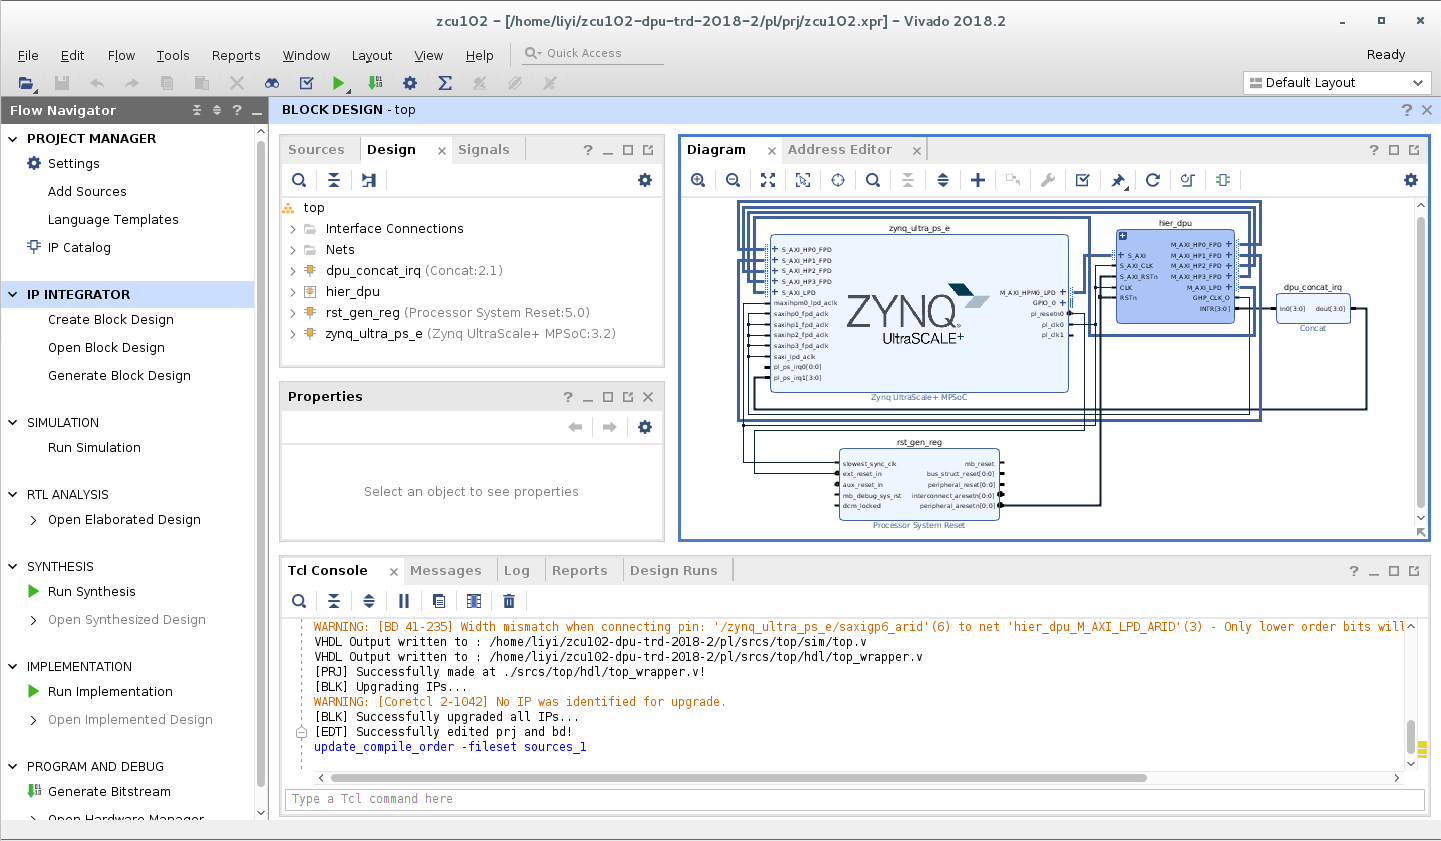The height and width of the screenshot is (841, 1441).
Task: Select area tool in Diagram toolbar
Action: (x=803, y=180)
